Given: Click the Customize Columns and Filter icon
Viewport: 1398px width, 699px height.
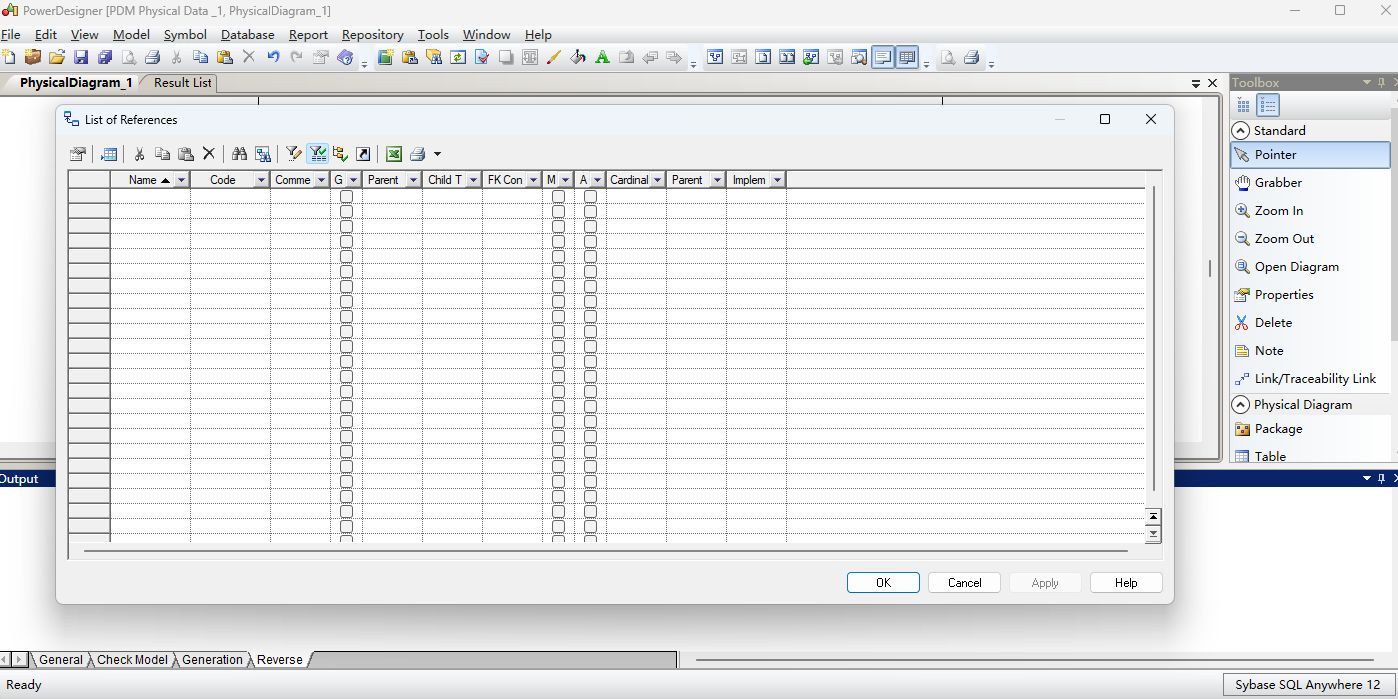Looking at the screenshot, I should [293, 154].
